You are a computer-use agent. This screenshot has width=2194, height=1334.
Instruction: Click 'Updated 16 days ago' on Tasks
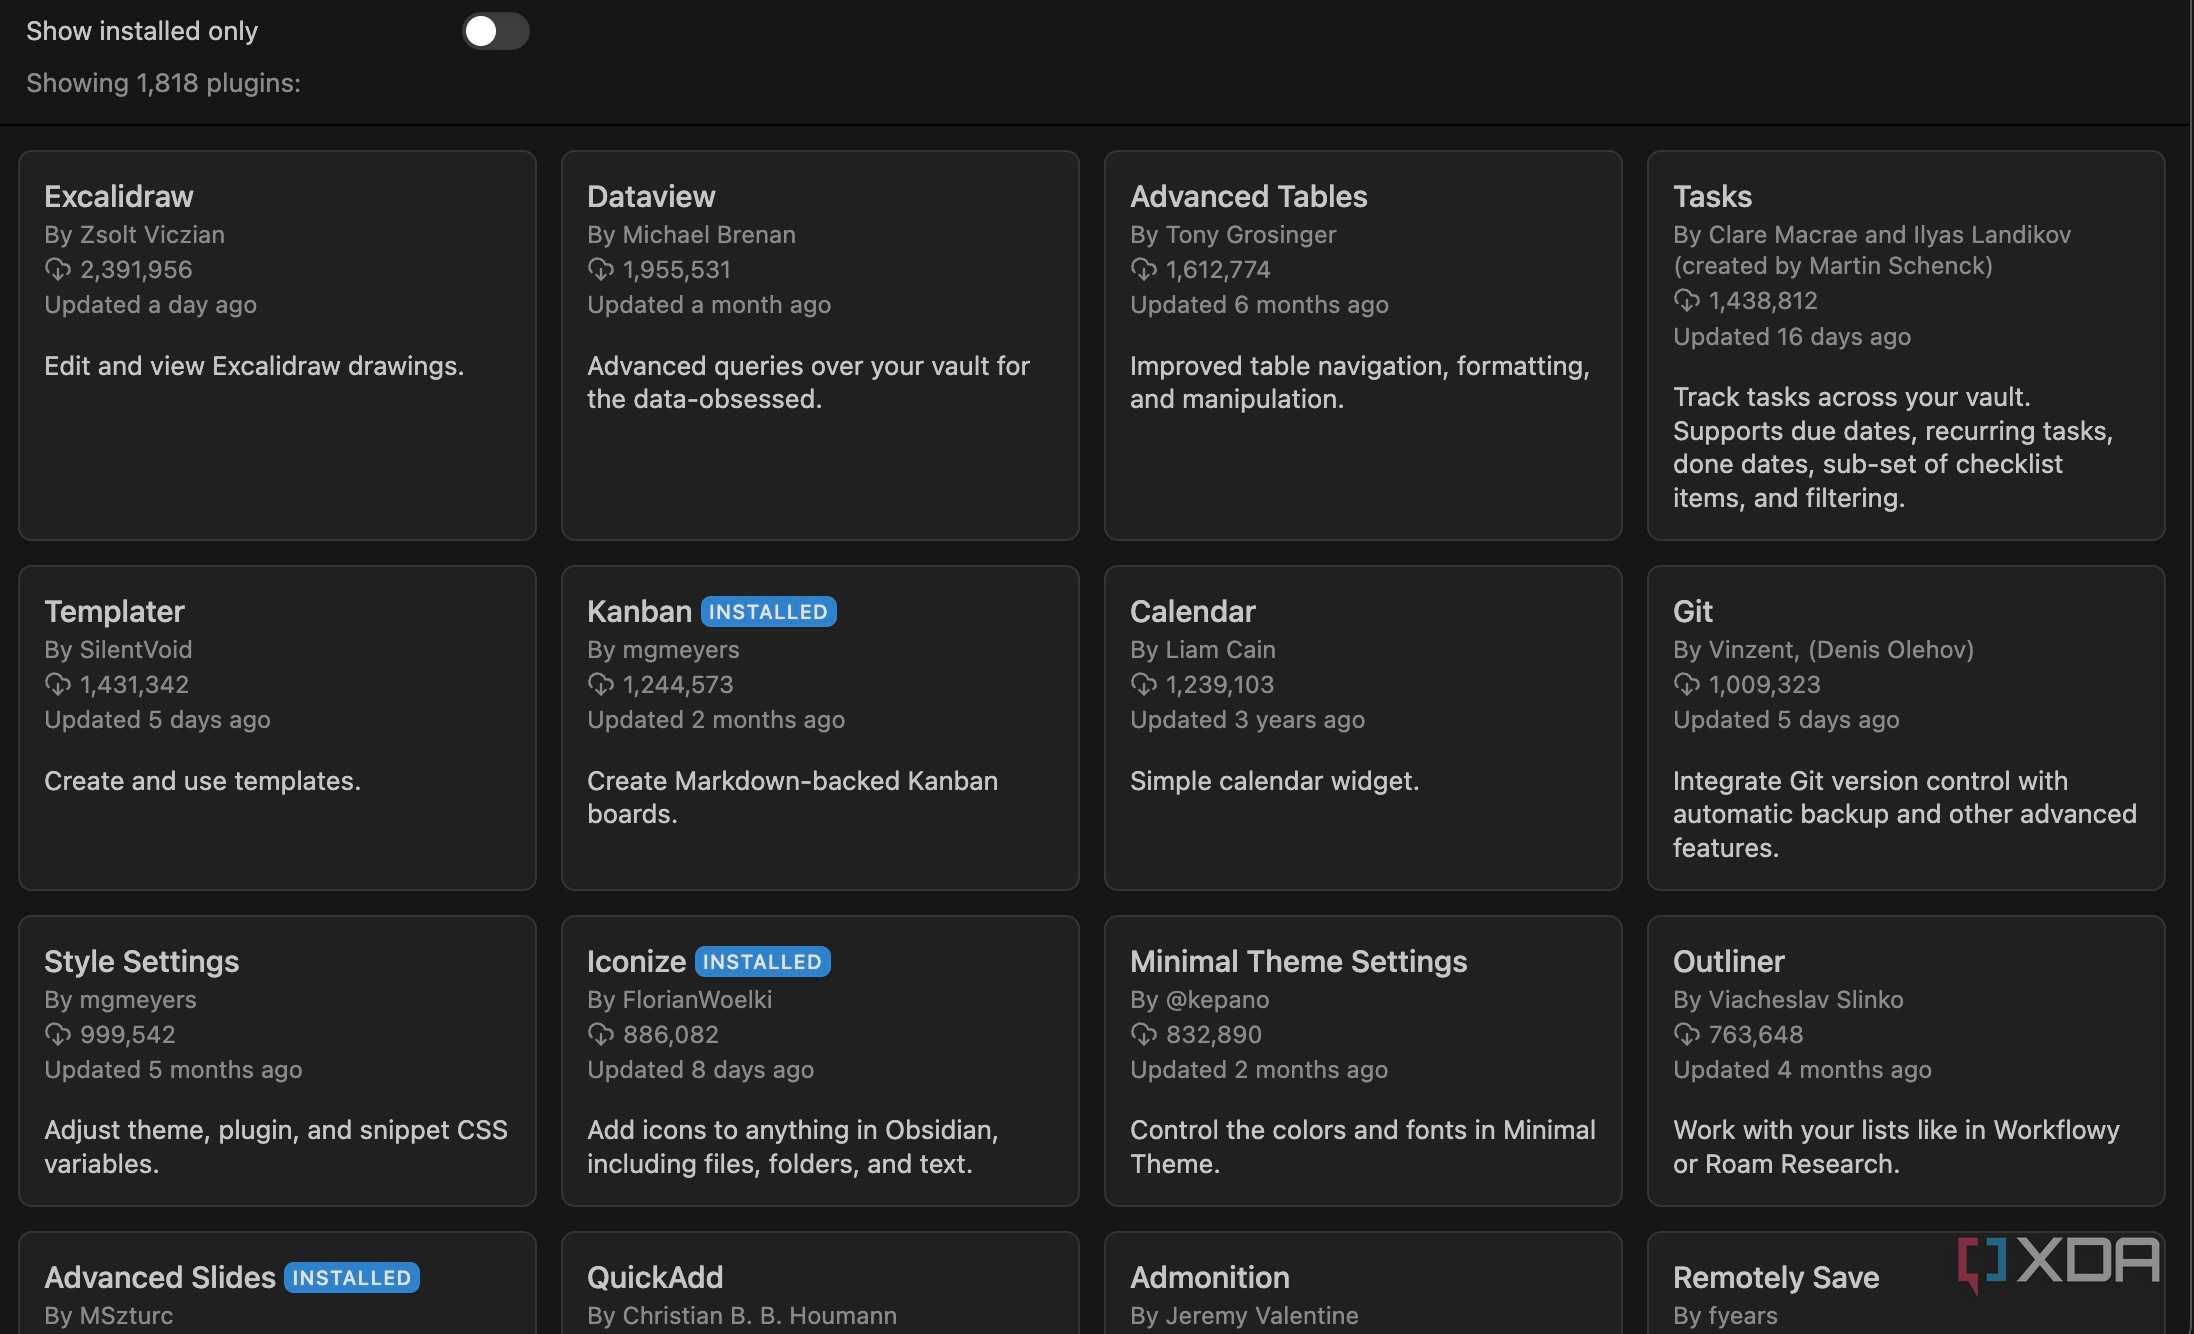(1792, 337)
